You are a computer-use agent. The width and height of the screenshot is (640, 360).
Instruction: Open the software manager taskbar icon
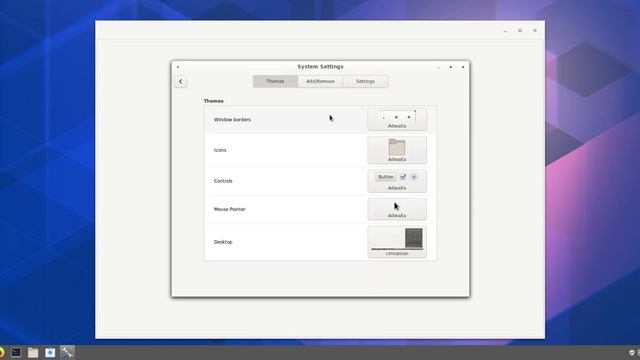(x=50, y=352)
